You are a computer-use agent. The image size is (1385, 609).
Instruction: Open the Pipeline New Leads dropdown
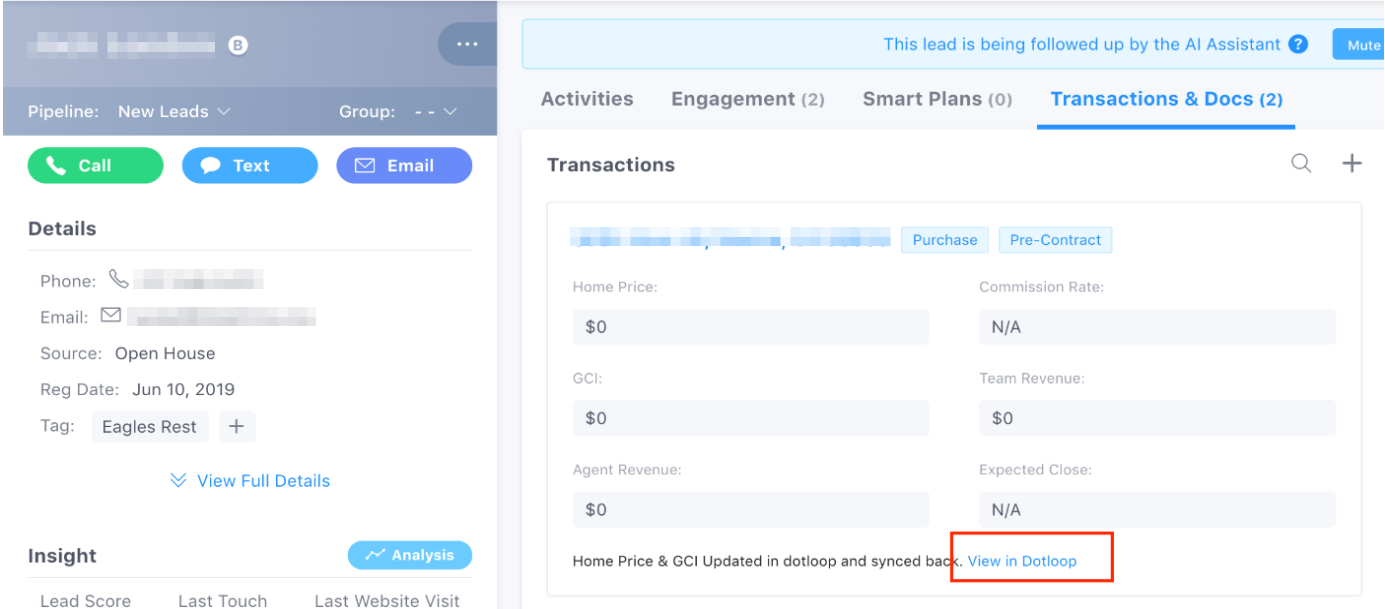pyautogui.click(x=175, y=111)
